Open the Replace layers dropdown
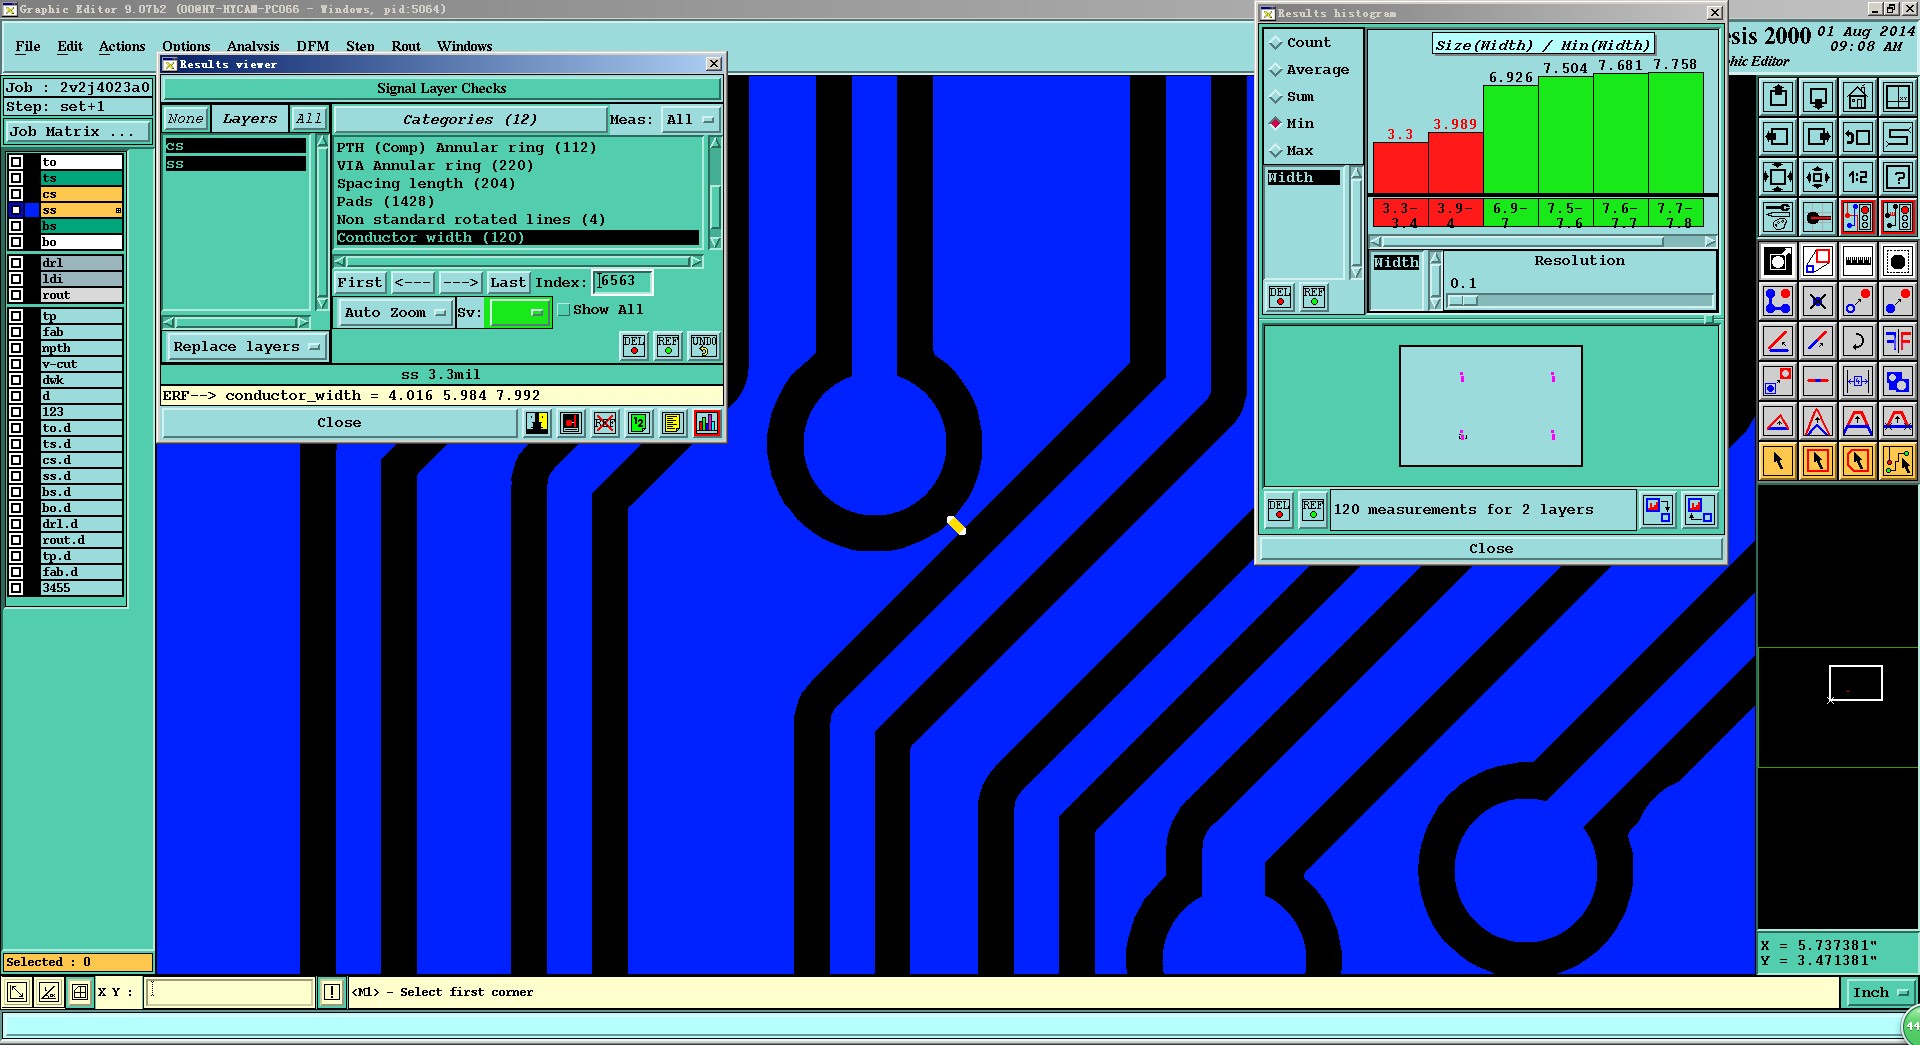 pos(246,347)
